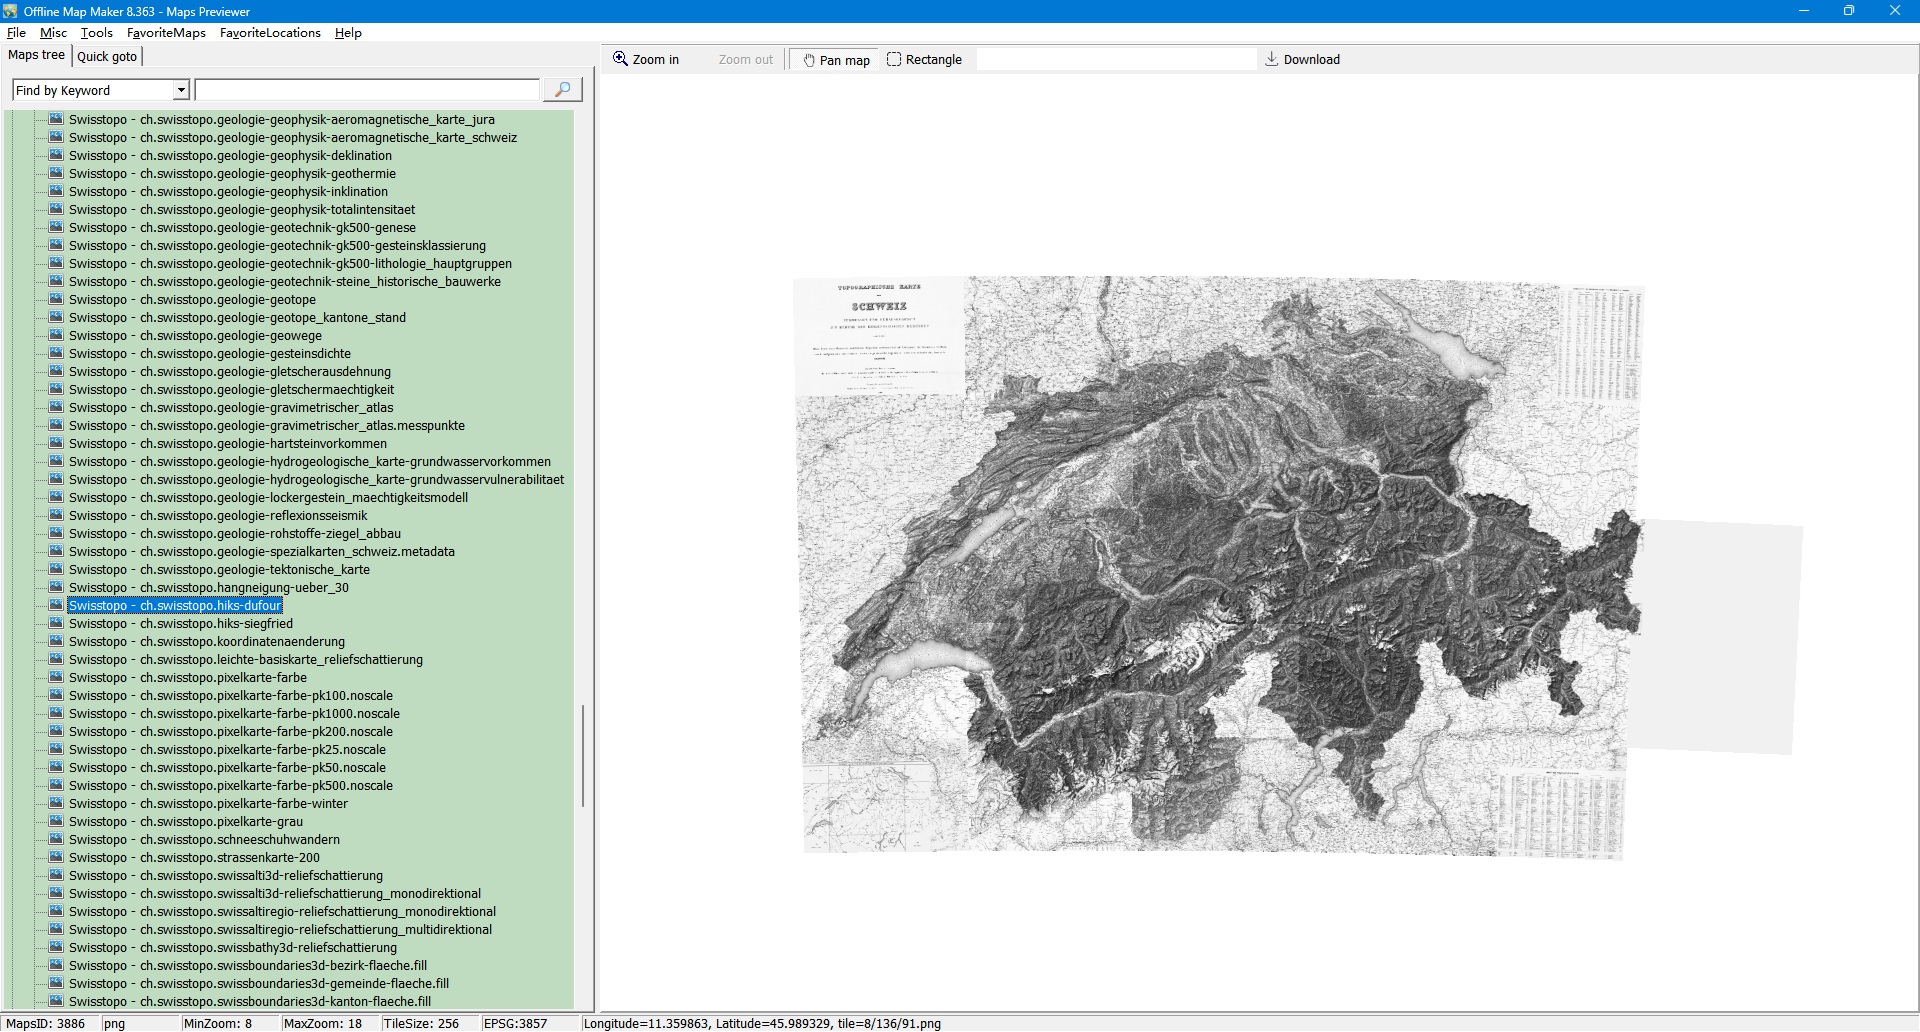Click the maps tree vertical scrollbar thumb
Screen dimensions: 1920x1032
click(x=583, y=756)
